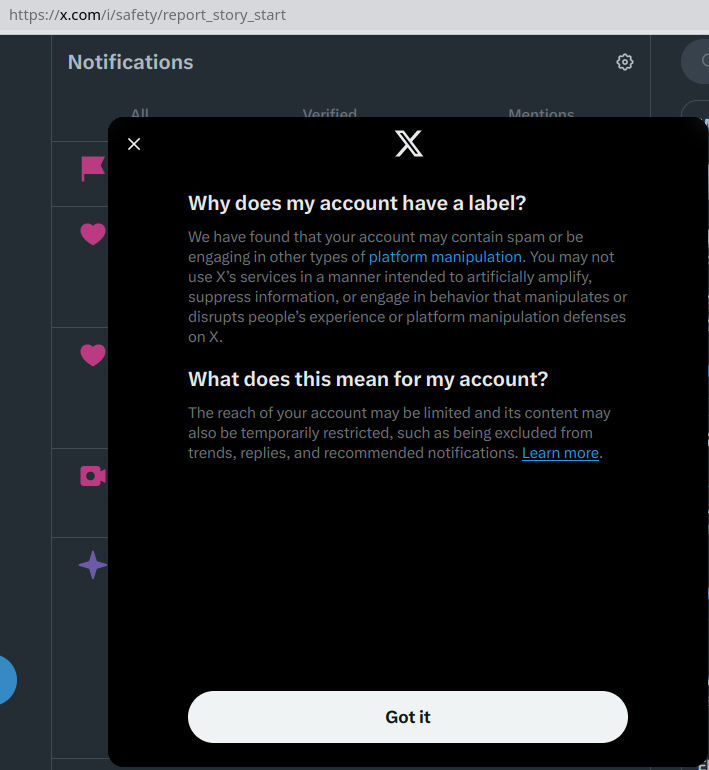Focus the browser URL address bar
Image resolution: width=709 pixels, height=770 pixels.
tap(300, 15)
